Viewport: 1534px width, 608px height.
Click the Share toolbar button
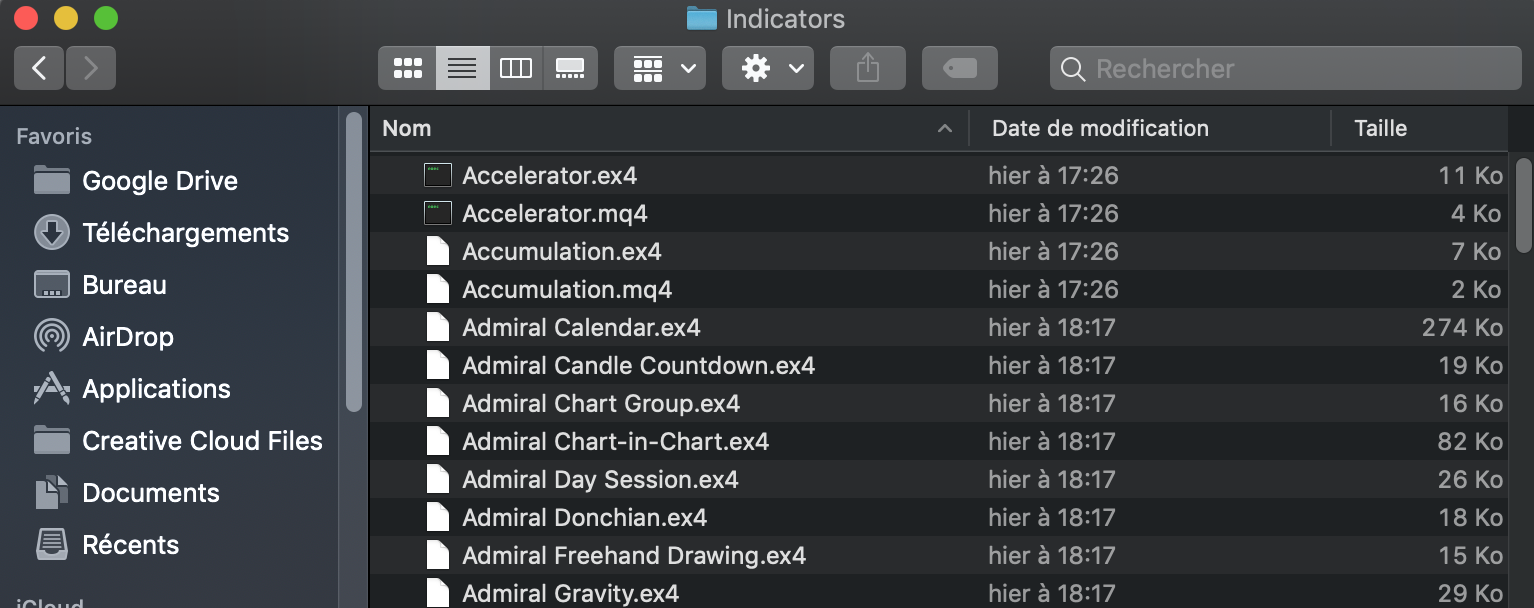coord(868,68)
